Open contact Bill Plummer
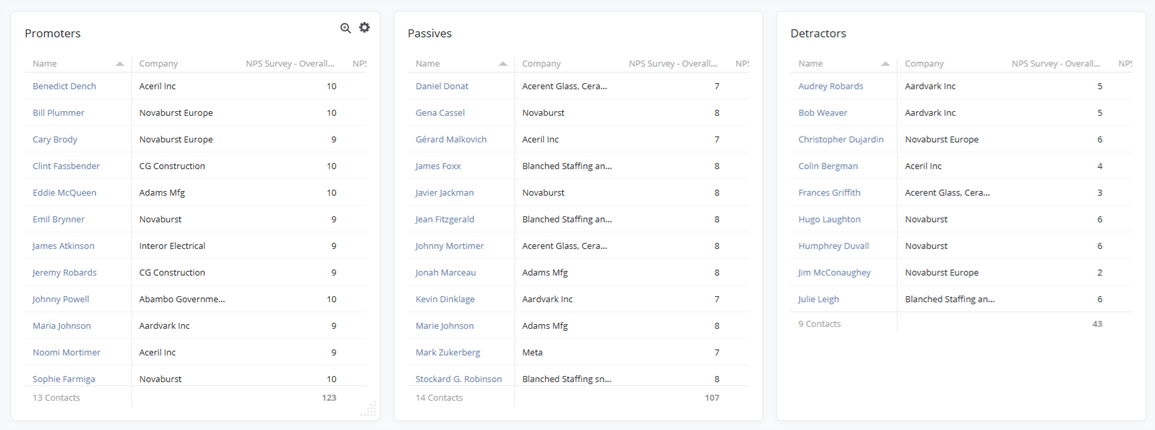 (58, 113)
